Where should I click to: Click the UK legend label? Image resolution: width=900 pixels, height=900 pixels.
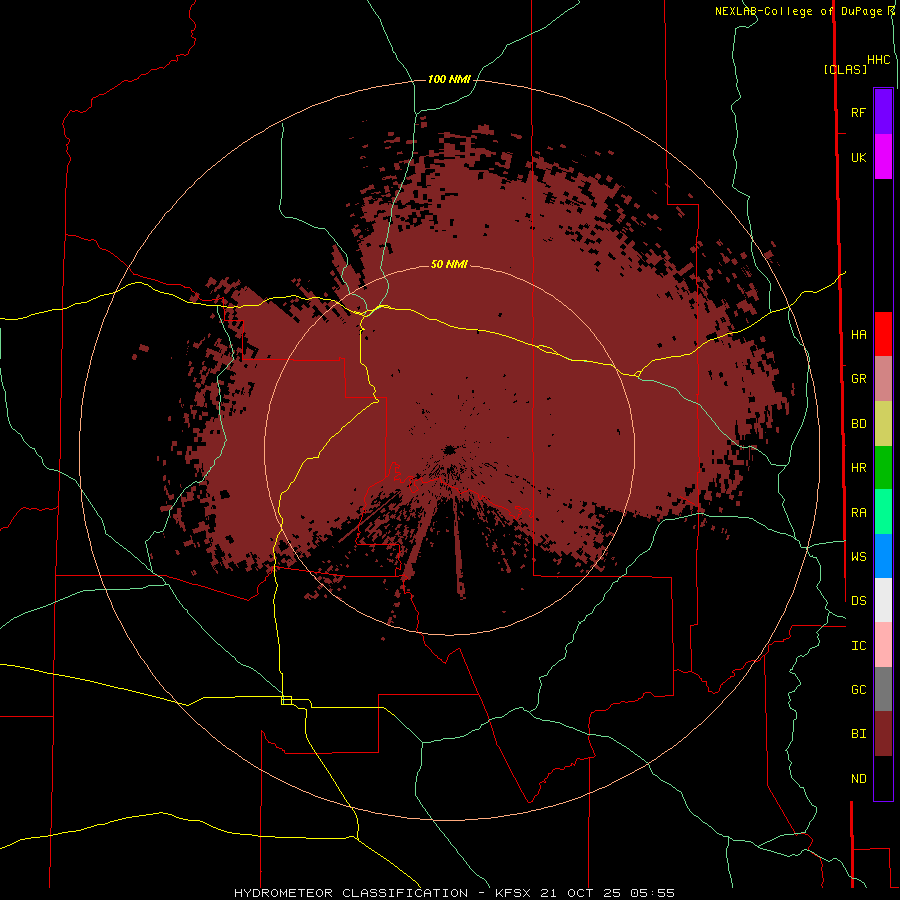click(x=858, y=157)
